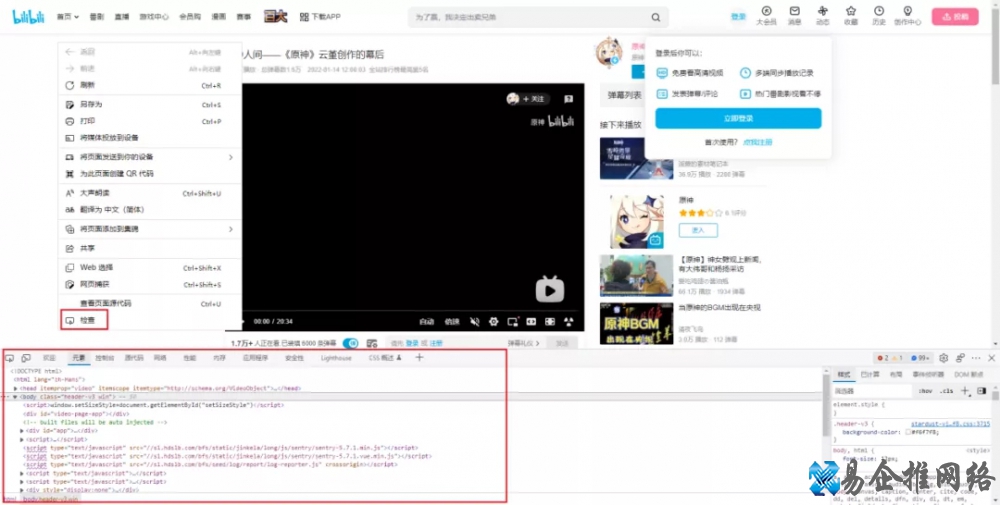This screenshot has width=1000, height=505.
Task: Toggle the :hov element state button
Action: point(925,391)
